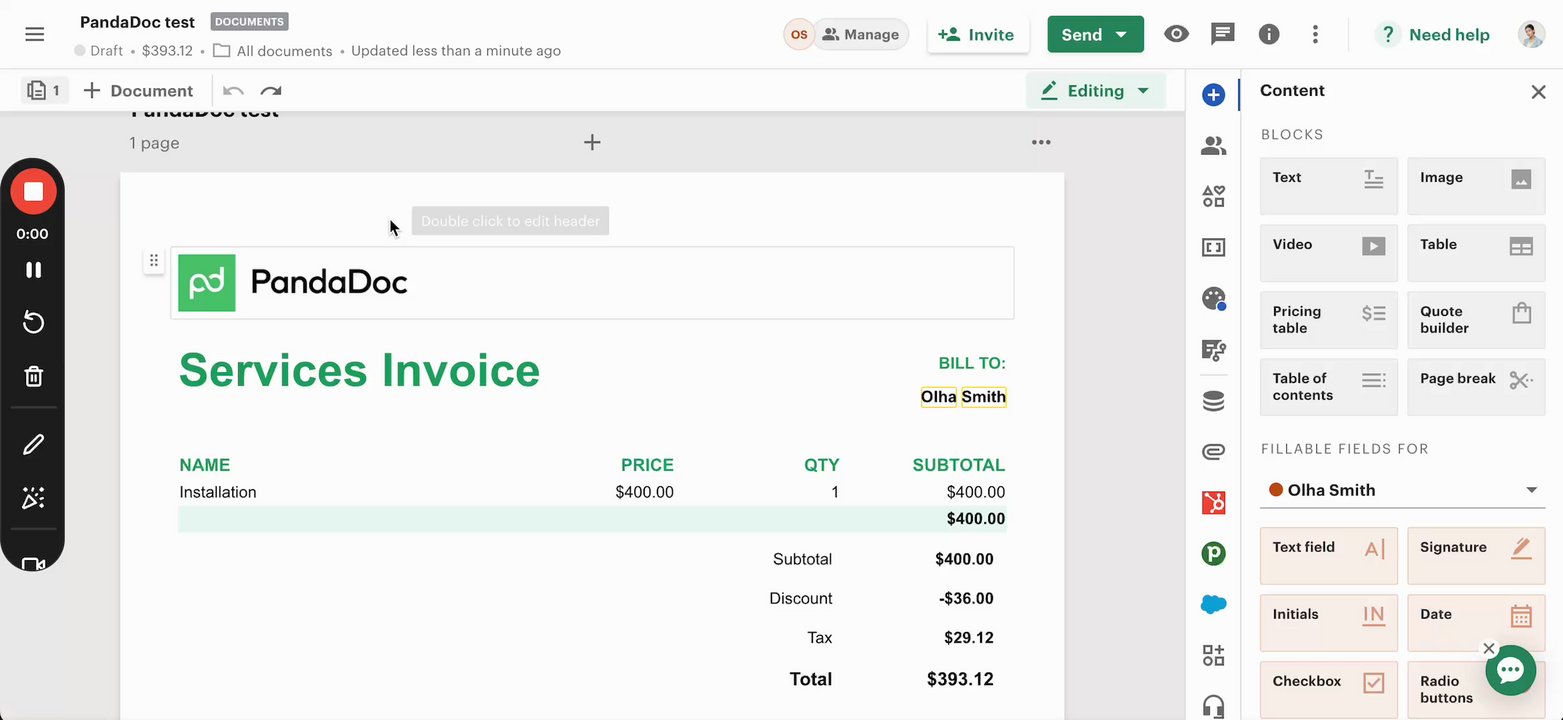The width and height of the screenshot is (1563, 720).
Task: Open the hamburger main menu
Action: (35, 34)
